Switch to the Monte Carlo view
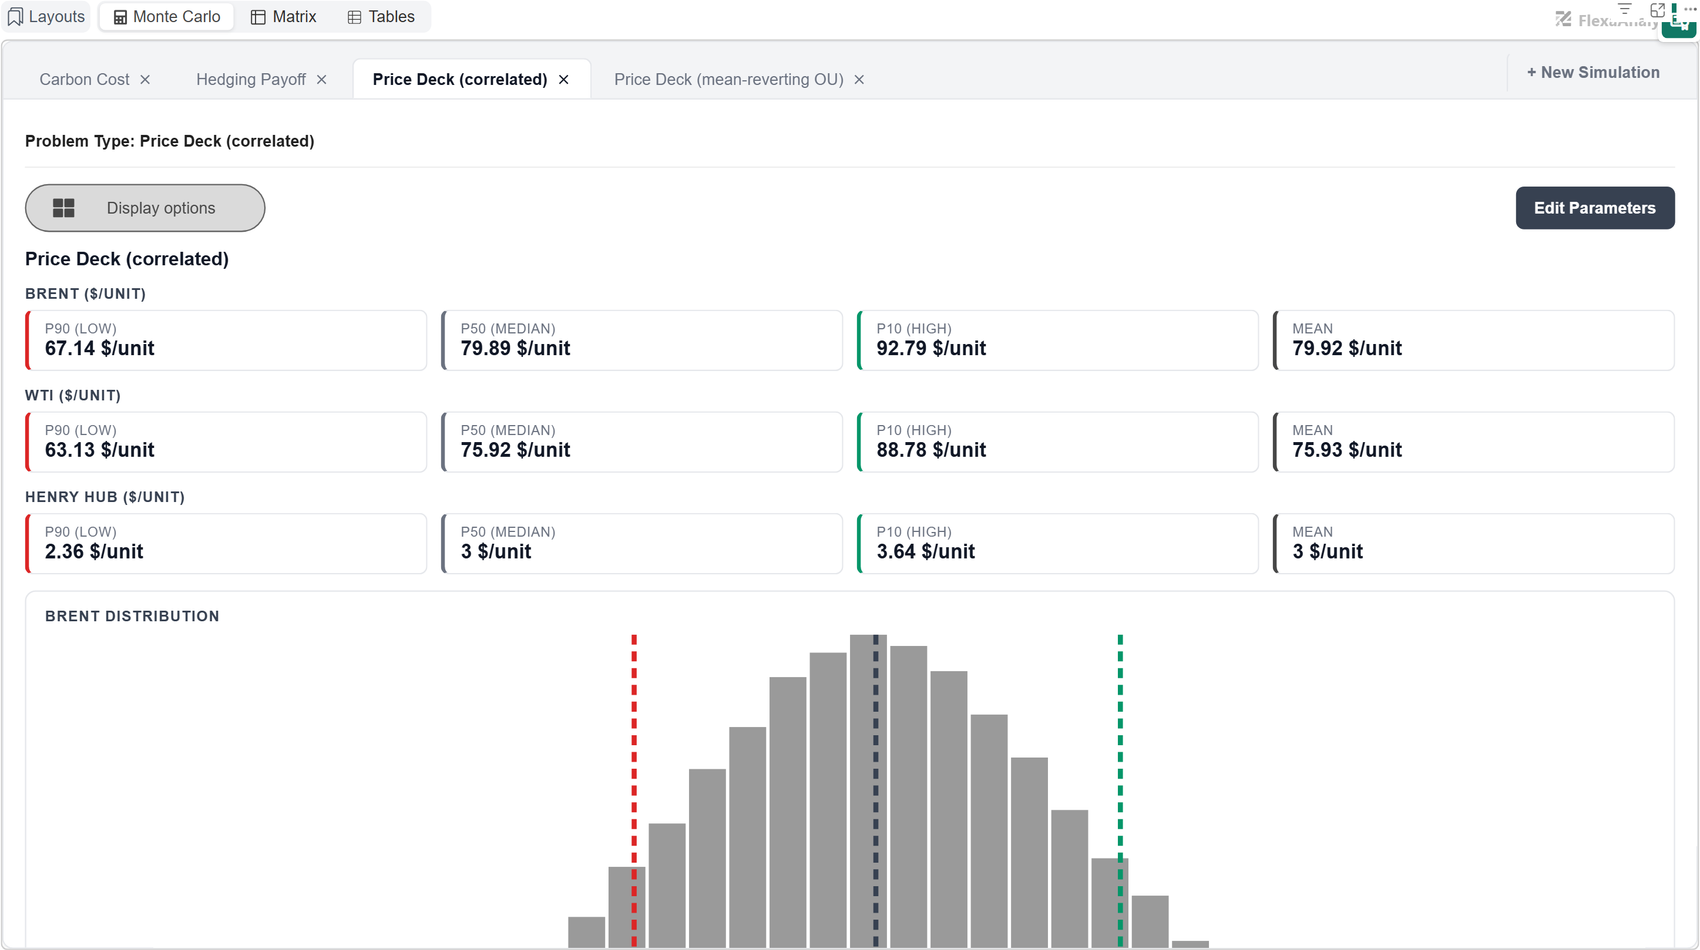 pyautogui.click(x=167, y=17)
